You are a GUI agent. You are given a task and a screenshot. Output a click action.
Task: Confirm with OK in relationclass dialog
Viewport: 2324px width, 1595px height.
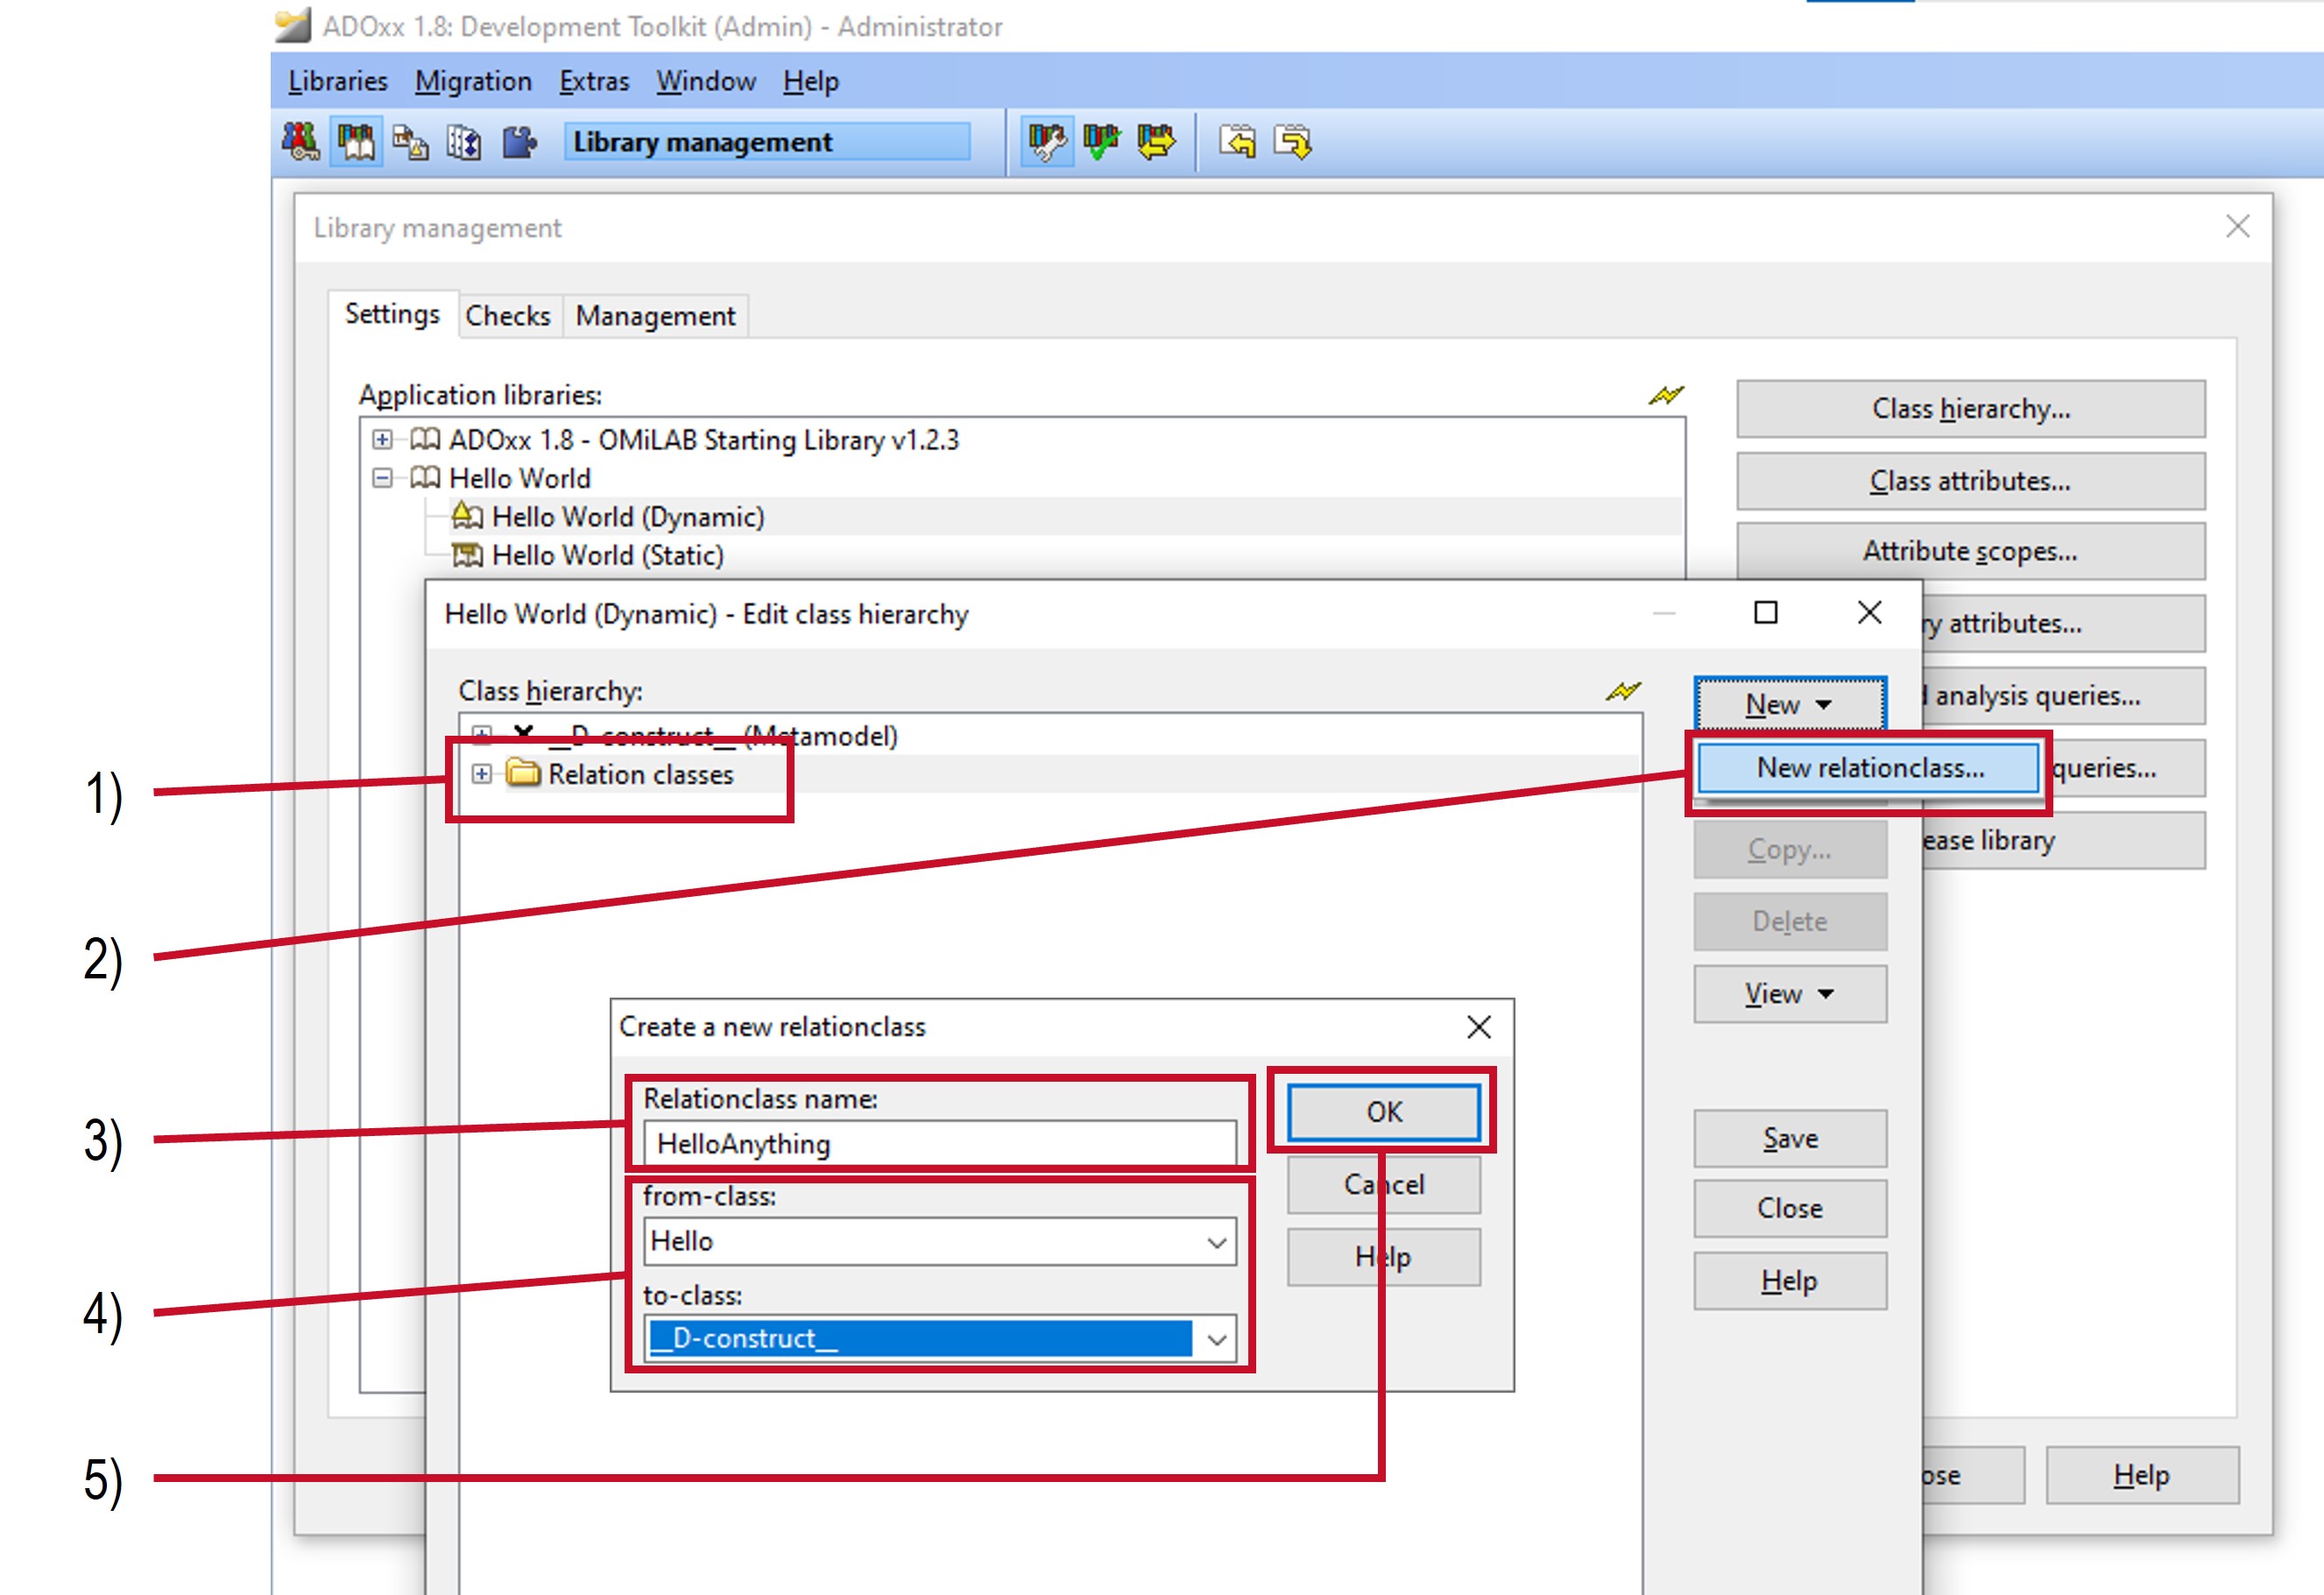tap(1384, 1112)
